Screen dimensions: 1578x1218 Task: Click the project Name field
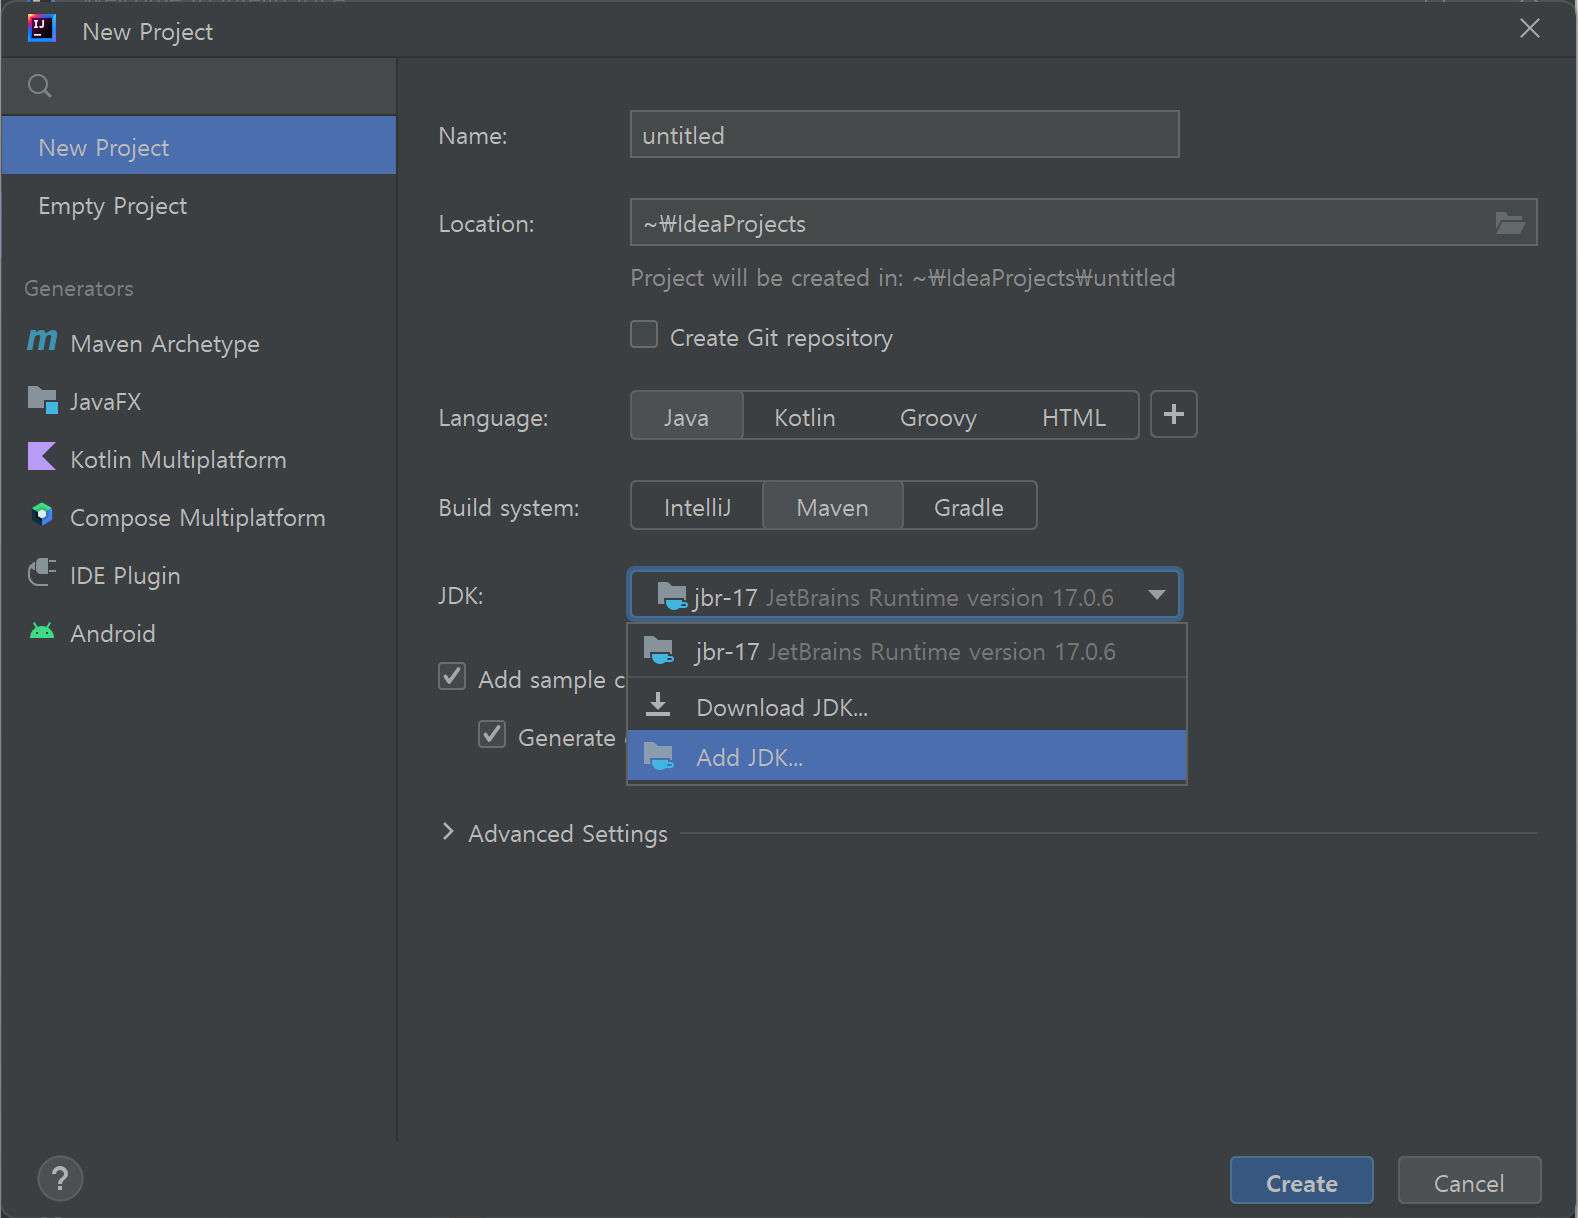pyautogui.click(x=905, y=134)
